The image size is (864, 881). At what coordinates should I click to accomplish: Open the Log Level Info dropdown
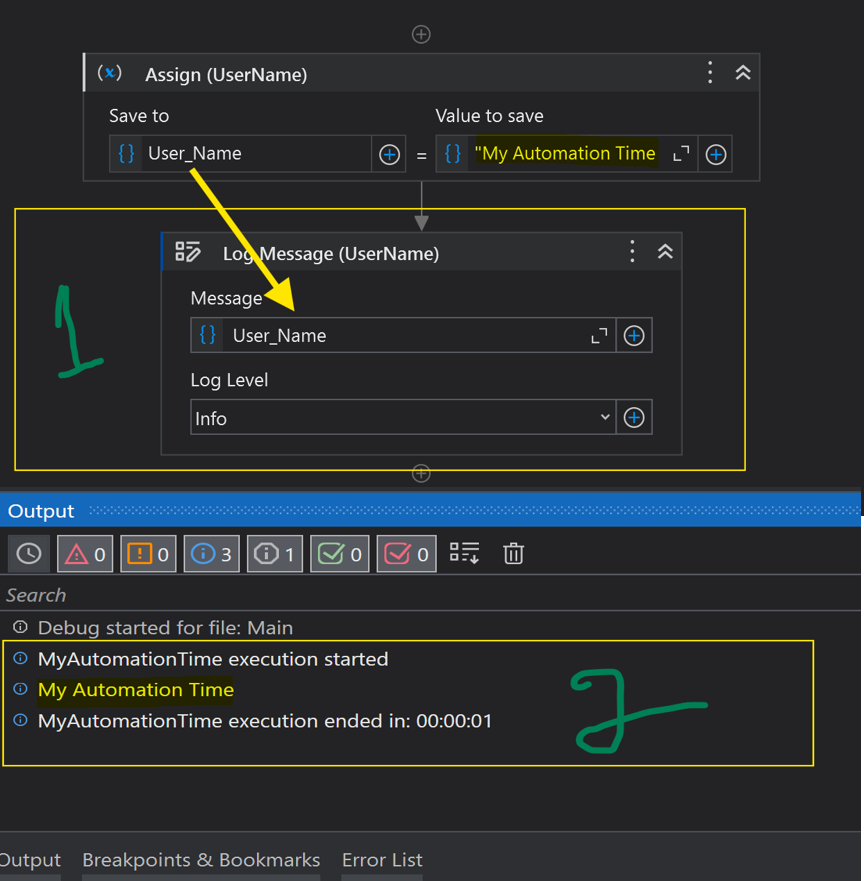tap(403, 417)
